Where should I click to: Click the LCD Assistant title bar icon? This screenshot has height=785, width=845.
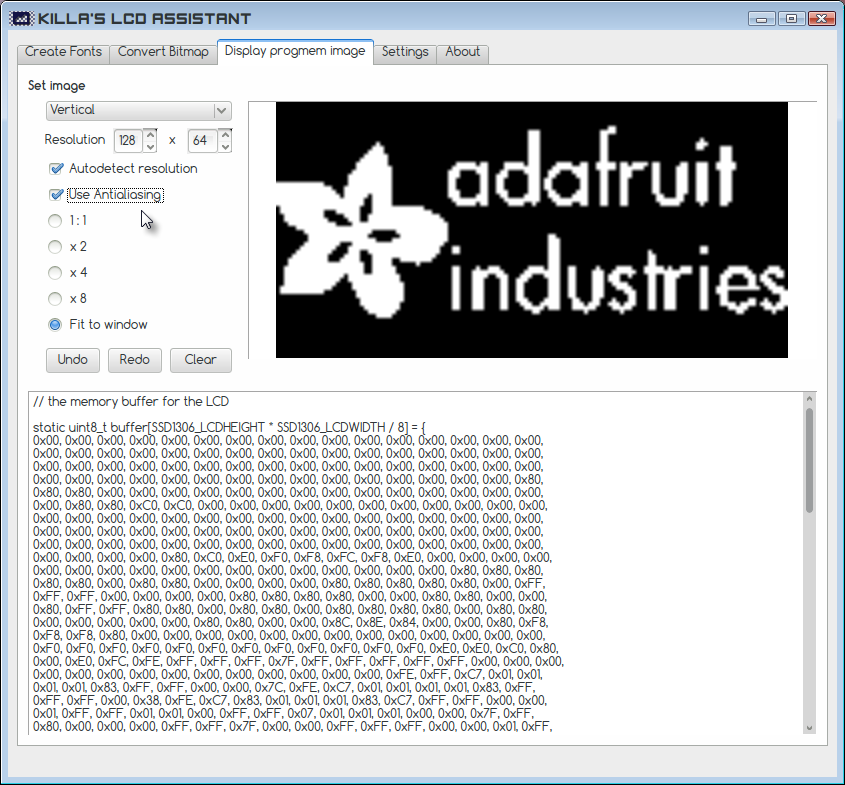pos(22,19)
